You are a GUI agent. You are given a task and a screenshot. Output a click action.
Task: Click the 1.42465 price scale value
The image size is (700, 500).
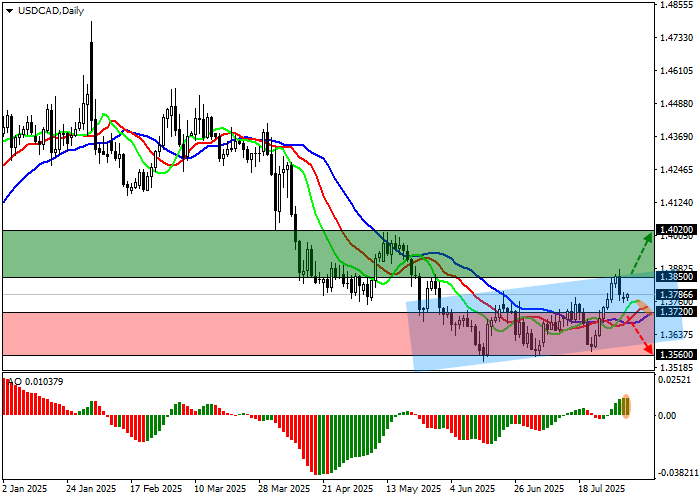coord(677,170)
